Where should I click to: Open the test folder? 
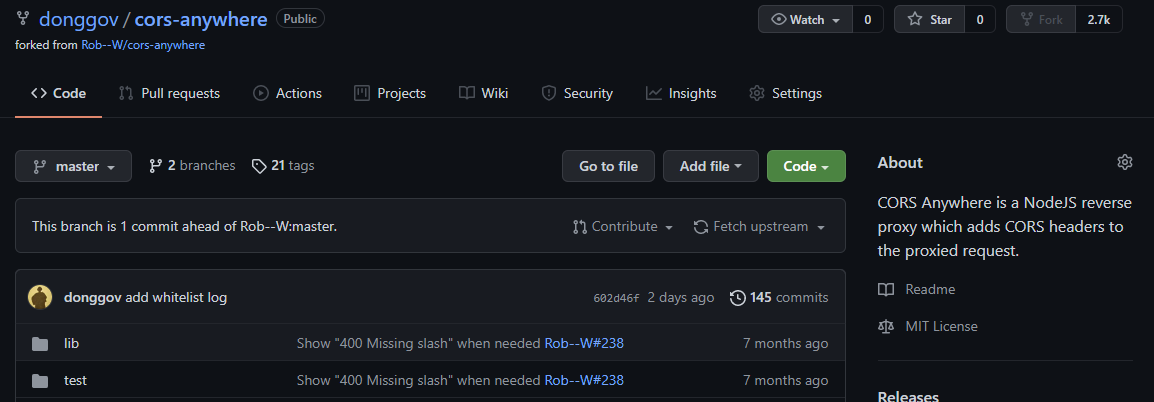75,380
